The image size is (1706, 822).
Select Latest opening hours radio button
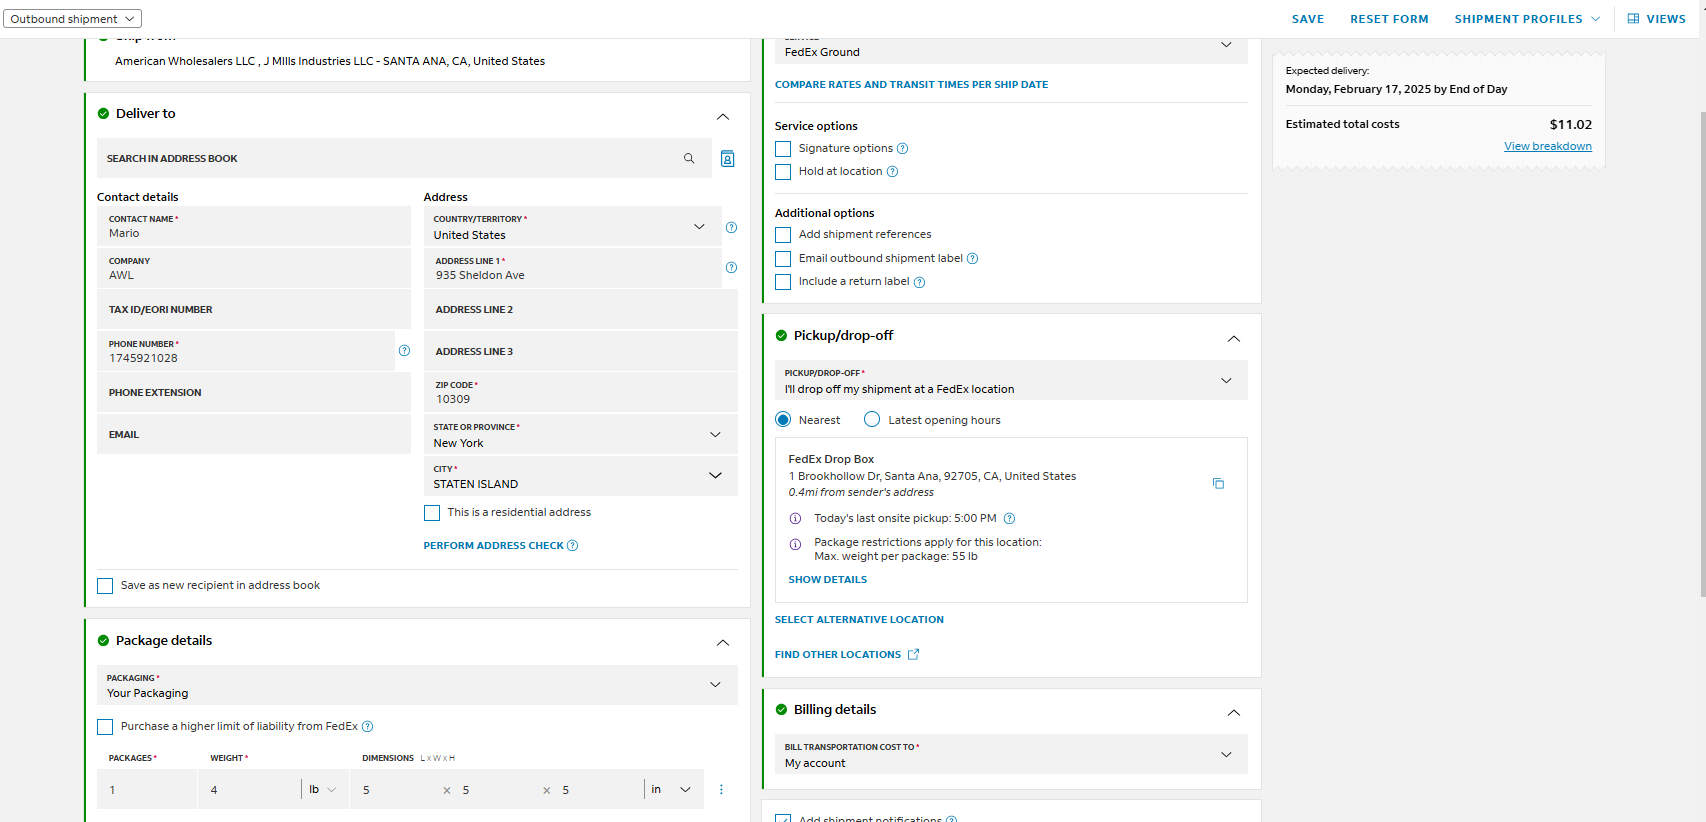pyautogui.click(x=872, y=420)
